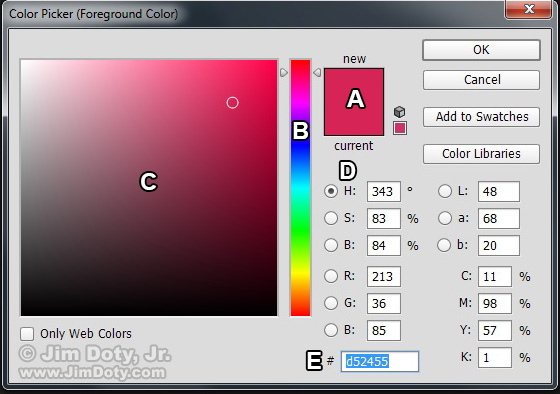560x394 pixels.
Task: Open Color Libraries
Action: tap(481, 154)
